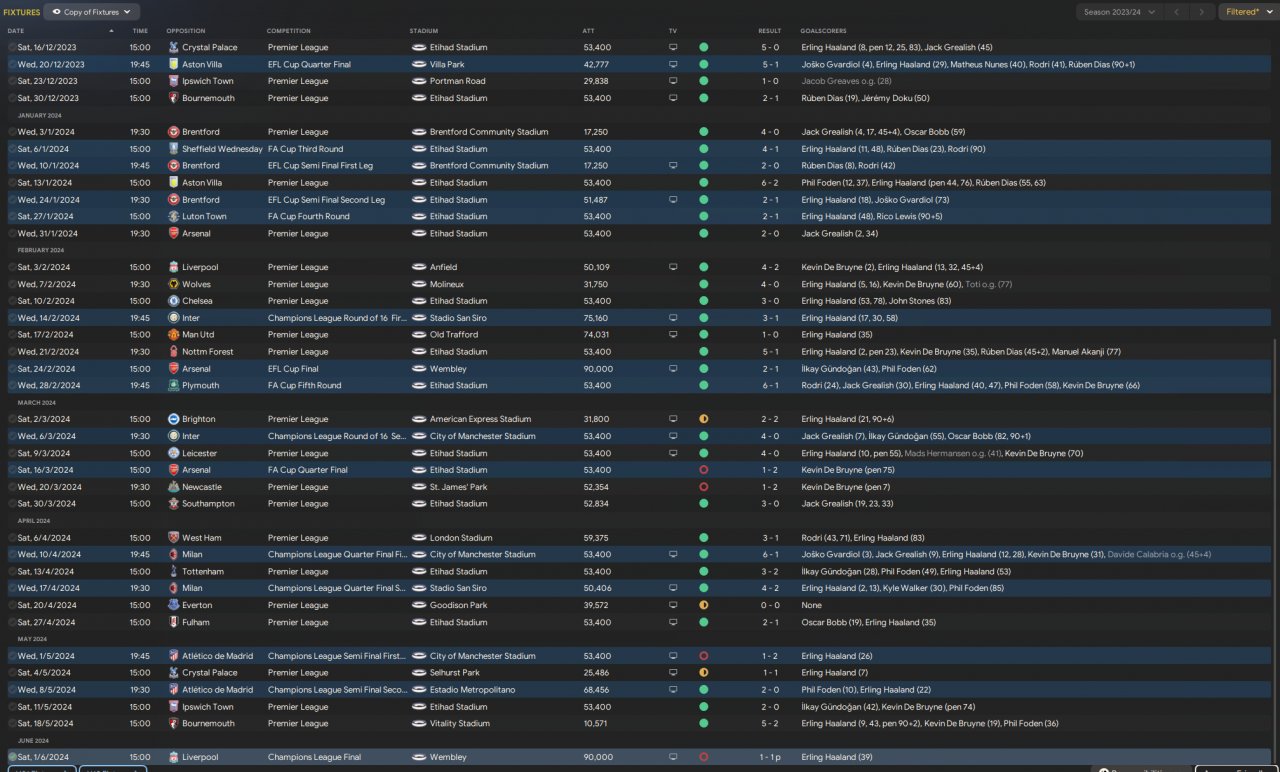Sort by the Time column header
The image size is (1280, 772).
tap(140, 31)
